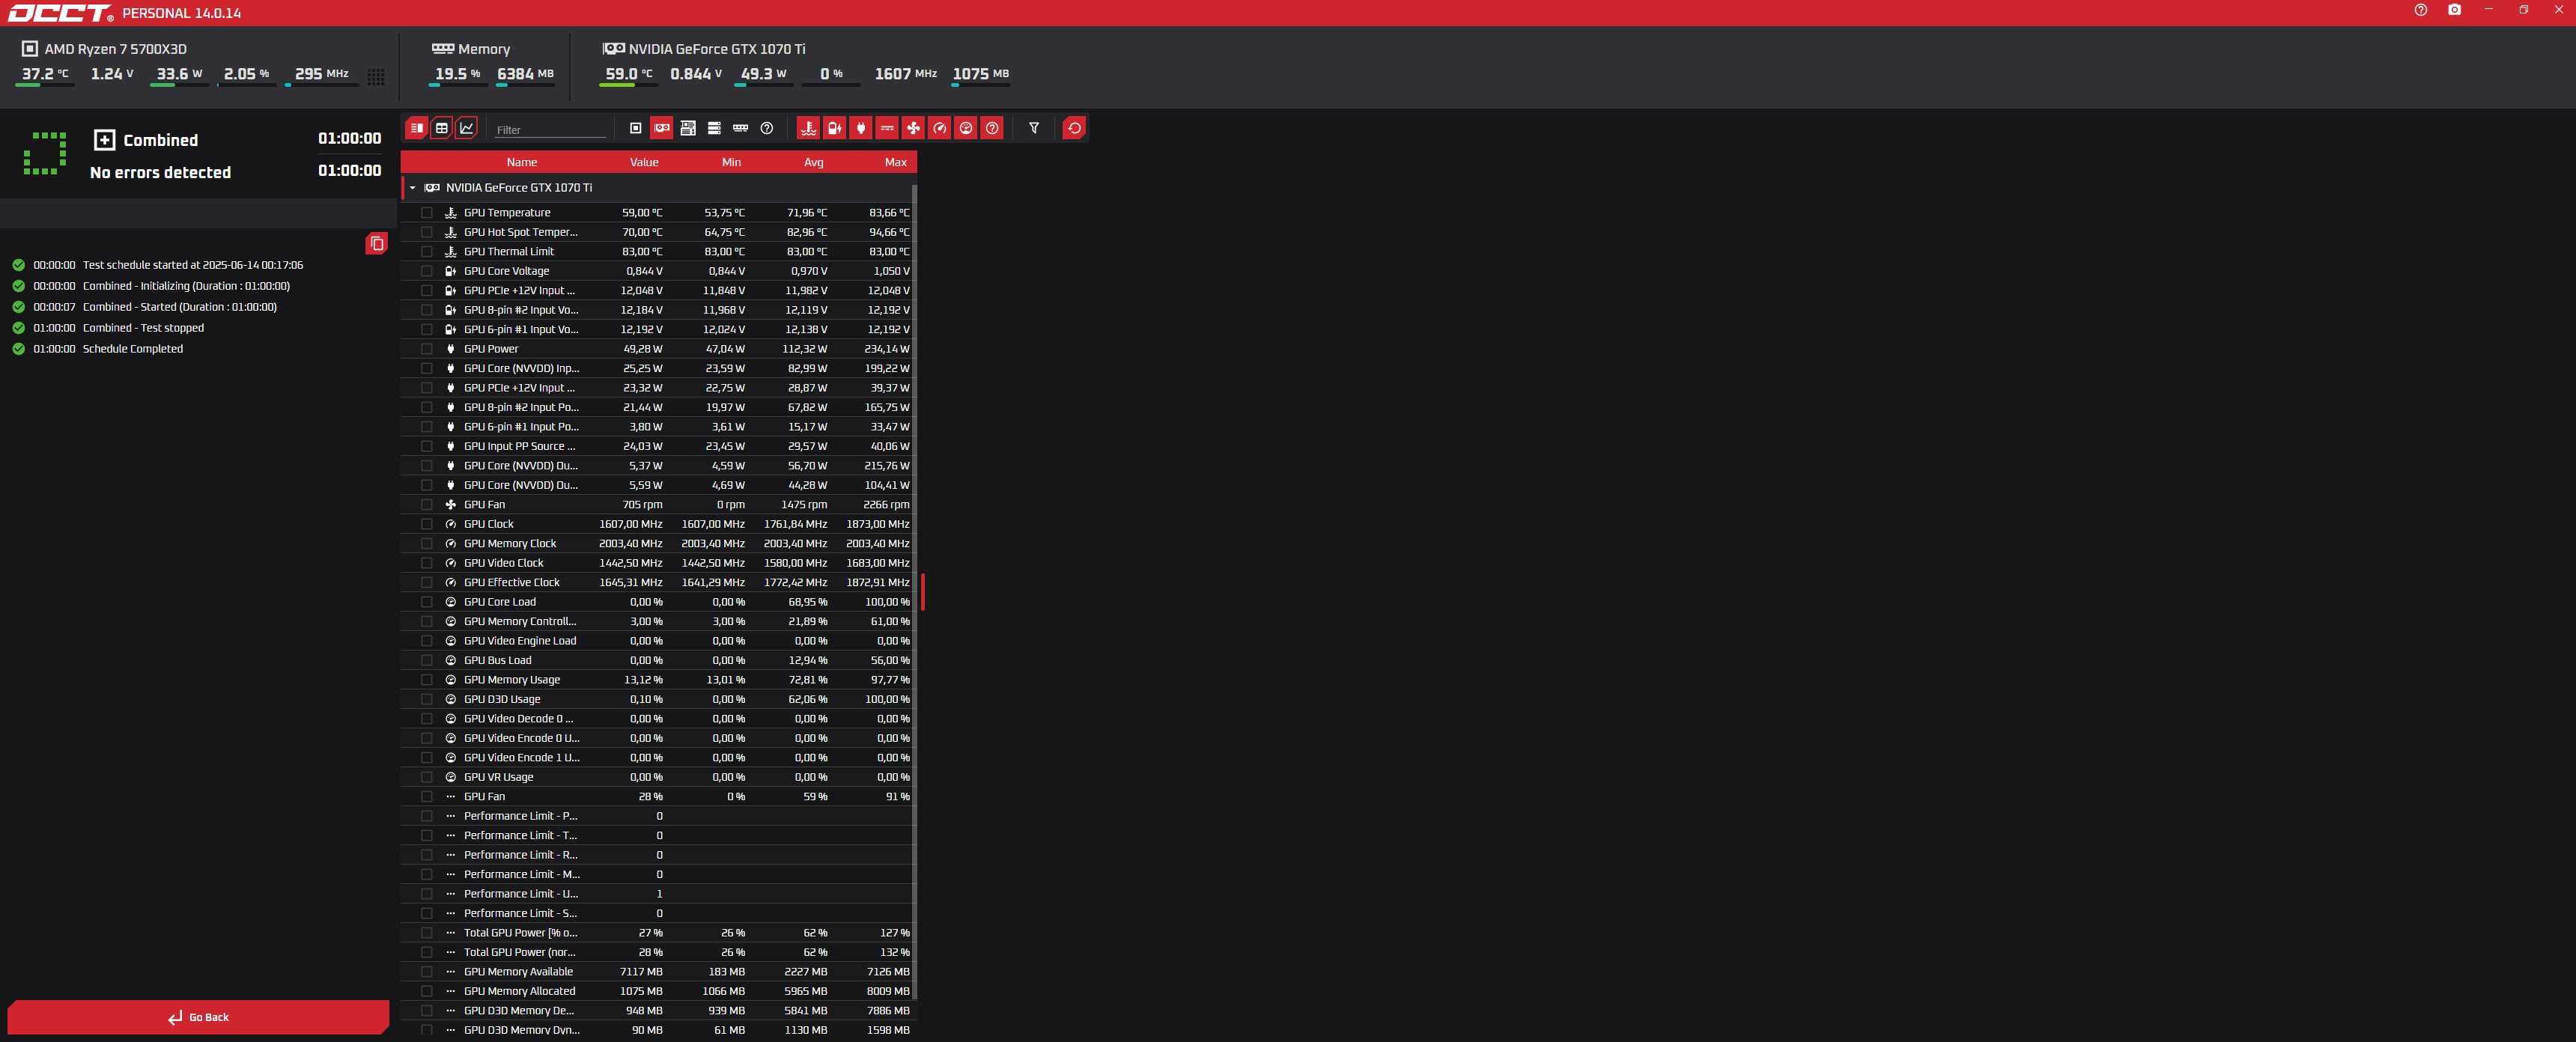
Task: Collapse the NVIDIA GeForce GTX 1070 Ti group
Action: click(x=412, y=188)
